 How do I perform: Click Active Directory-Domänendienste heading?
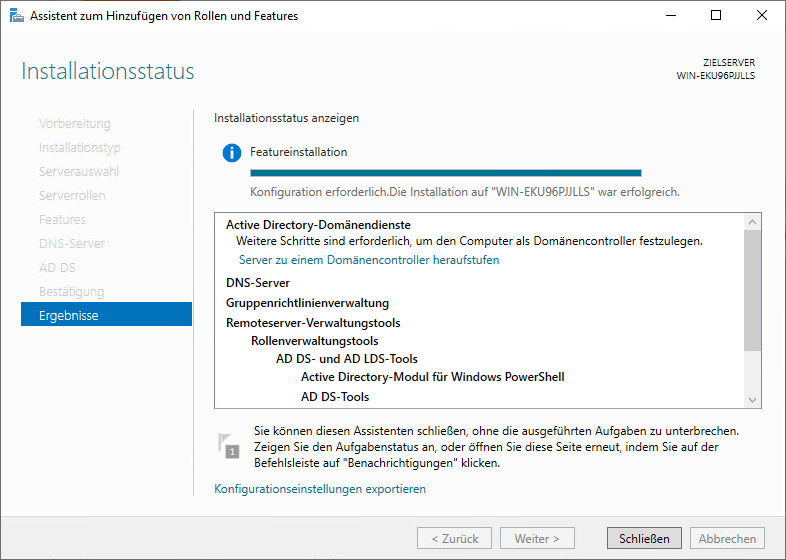click(x=318, y=225)
